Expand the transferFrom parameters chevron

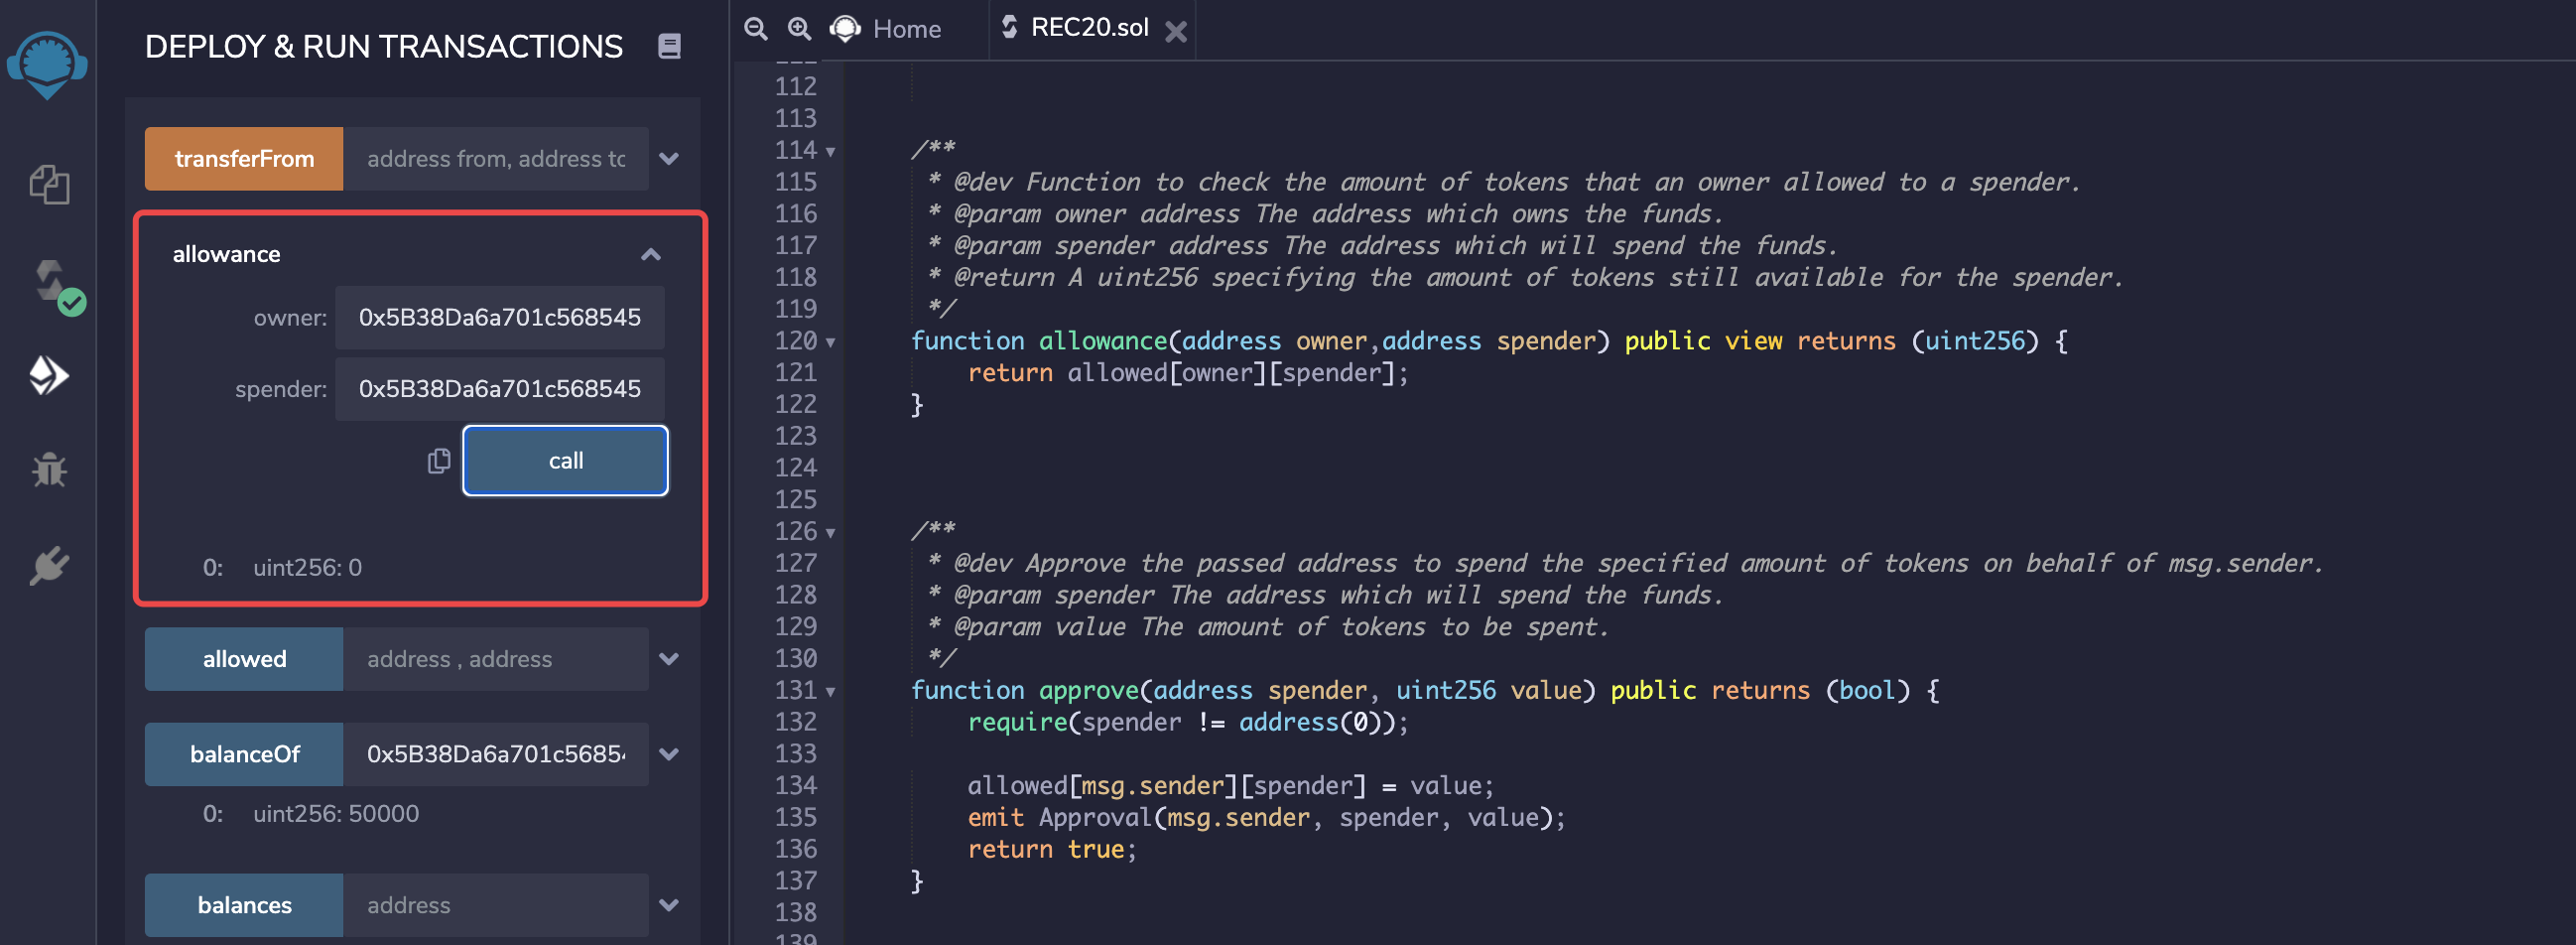pyautogui.click(x=670, y=159)
